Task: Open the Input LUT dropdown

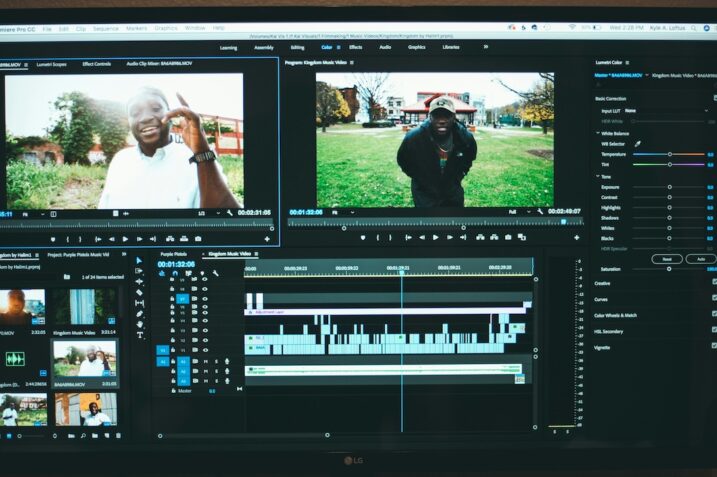Action: click(x=666, y=111)
